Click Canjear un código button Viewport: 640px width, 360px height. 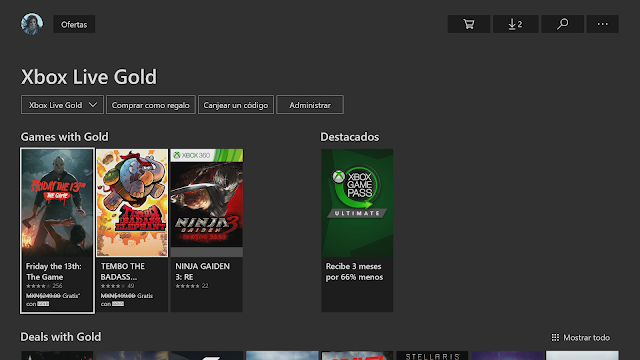pos(236,105)
